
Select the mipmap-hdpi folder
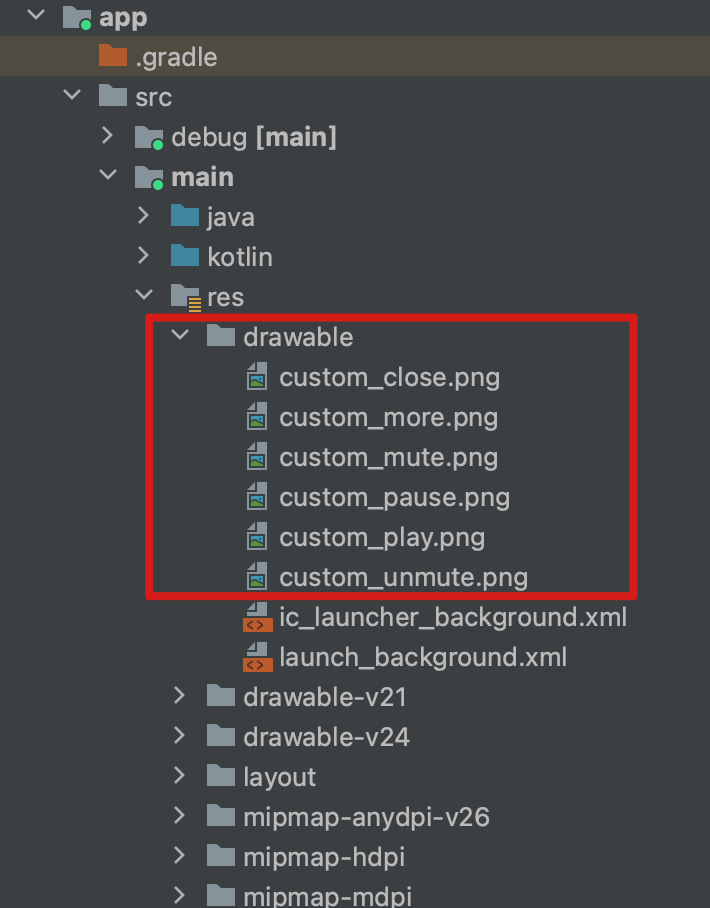323,857
